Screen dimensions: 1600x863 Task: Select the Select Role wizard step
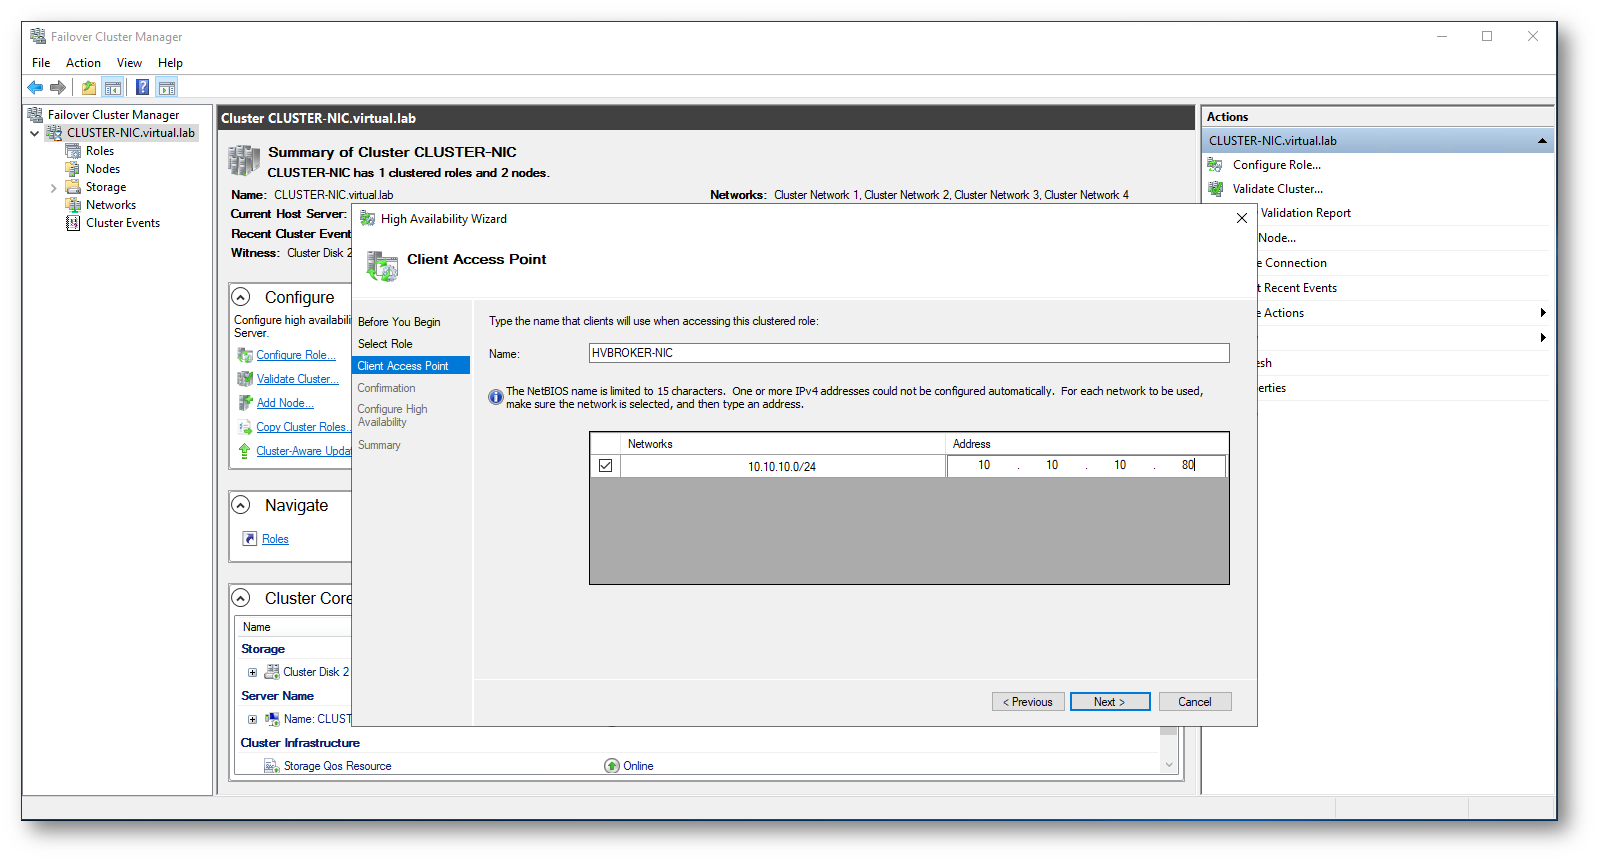[x=385, y=344]
